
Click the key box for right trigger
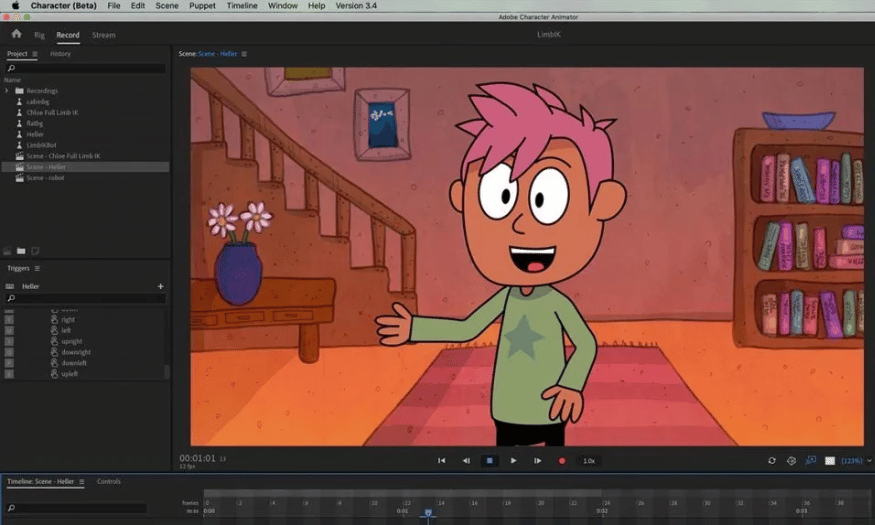[9, 320]
